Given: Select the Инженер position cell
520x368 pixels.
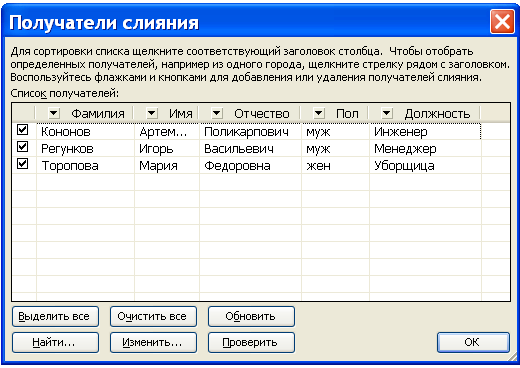Looking at the screenshot, I should click(x=425, y=132).
